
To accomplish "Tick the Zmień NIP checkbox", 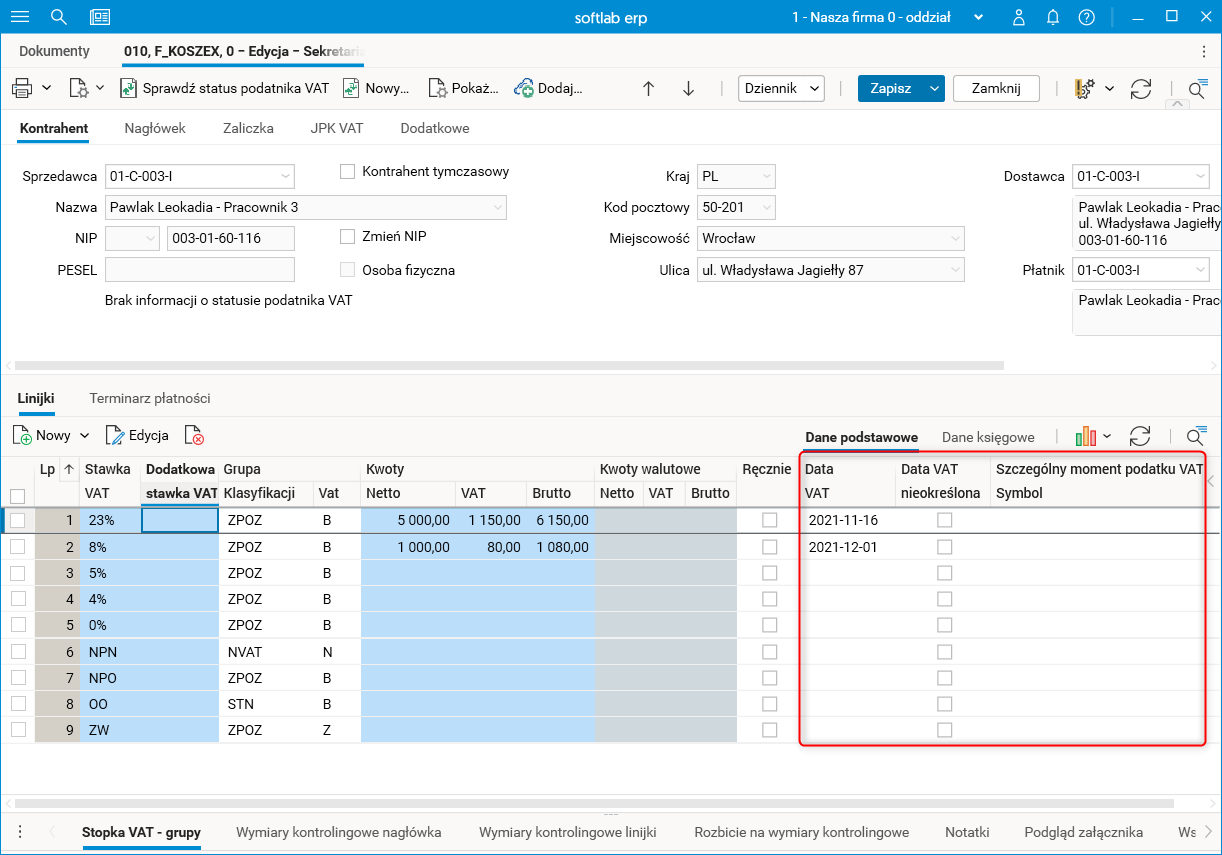I will click(x=348, y=237).
